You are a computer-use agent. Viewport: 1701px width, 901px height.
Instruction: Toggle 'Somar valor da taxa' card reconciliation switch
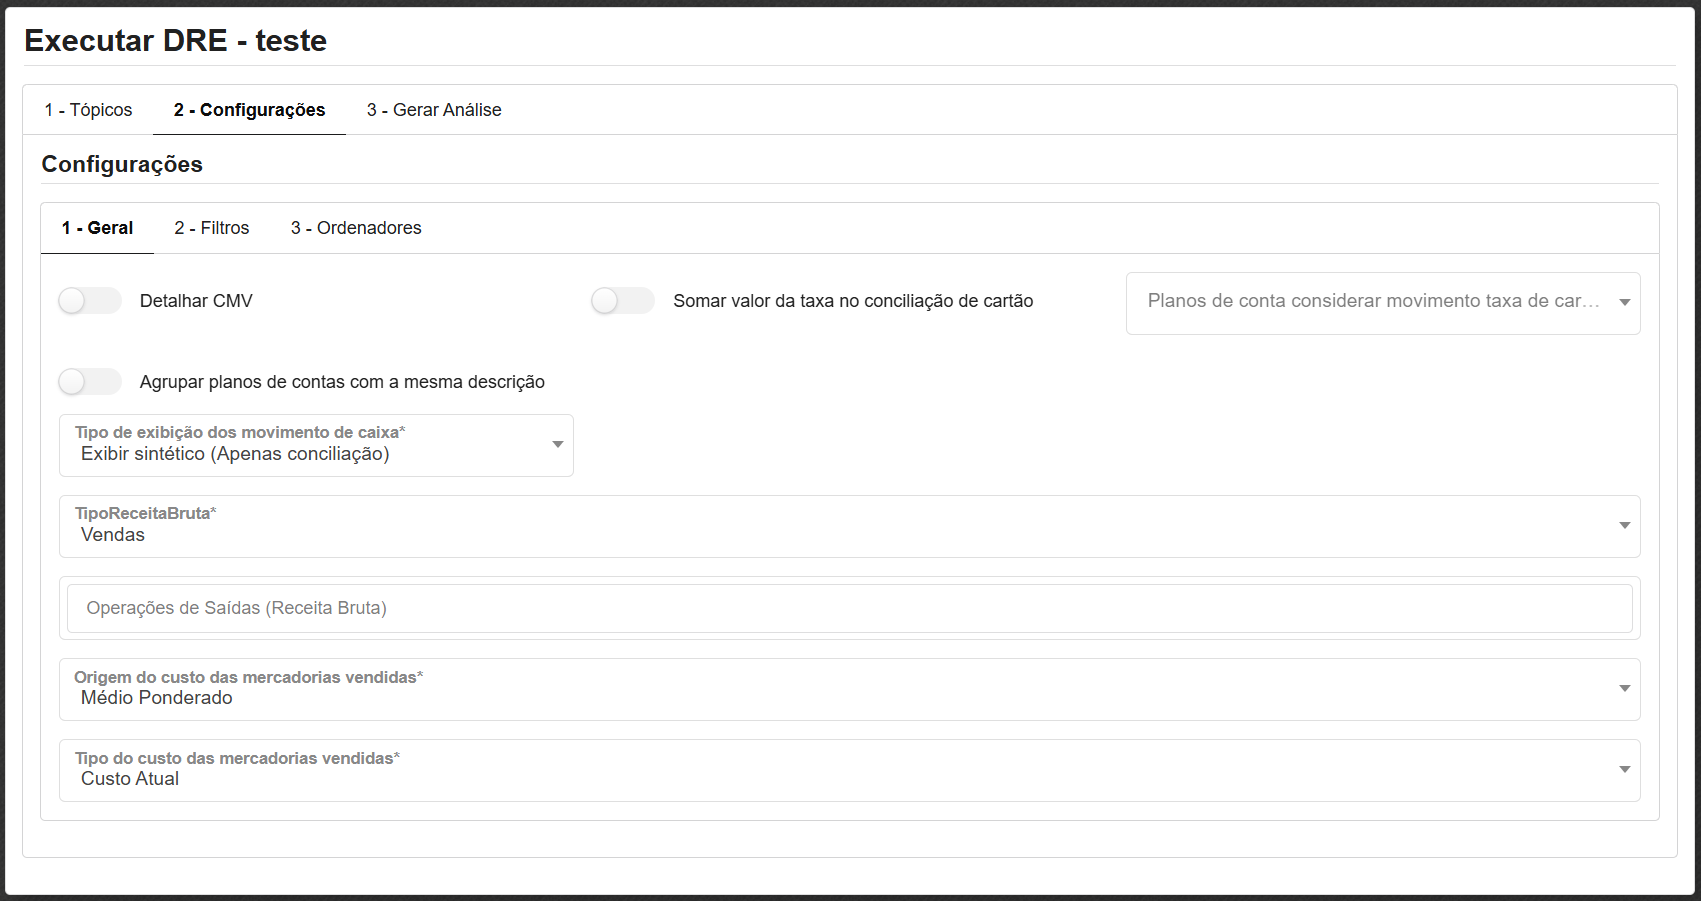622,301
